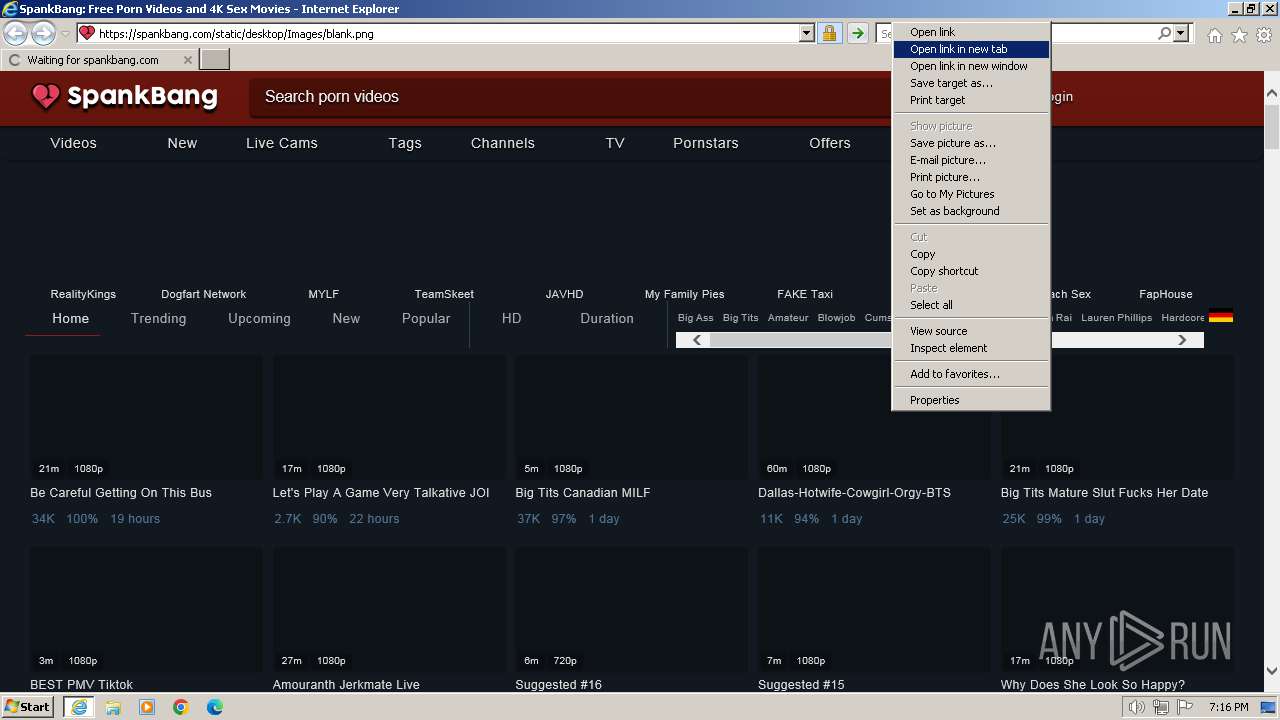
Task: Click the Internet Explorer Forward arrow button
Action: 43,34
